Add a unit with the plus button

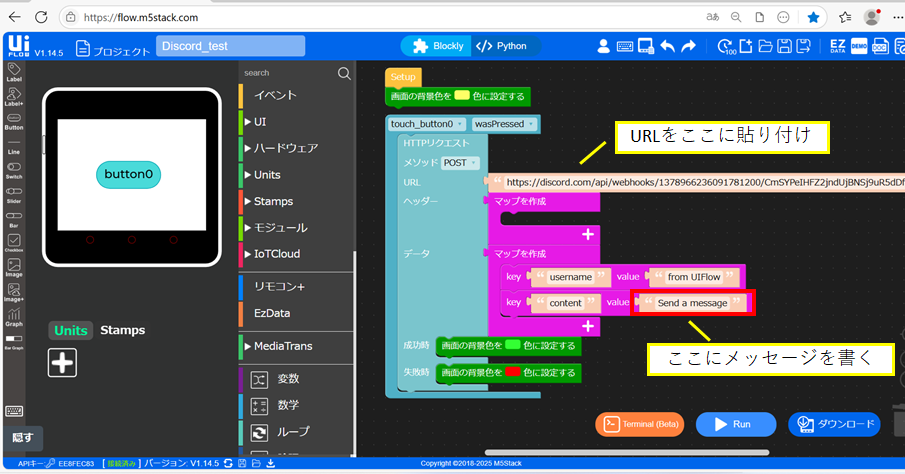[62, 363]
